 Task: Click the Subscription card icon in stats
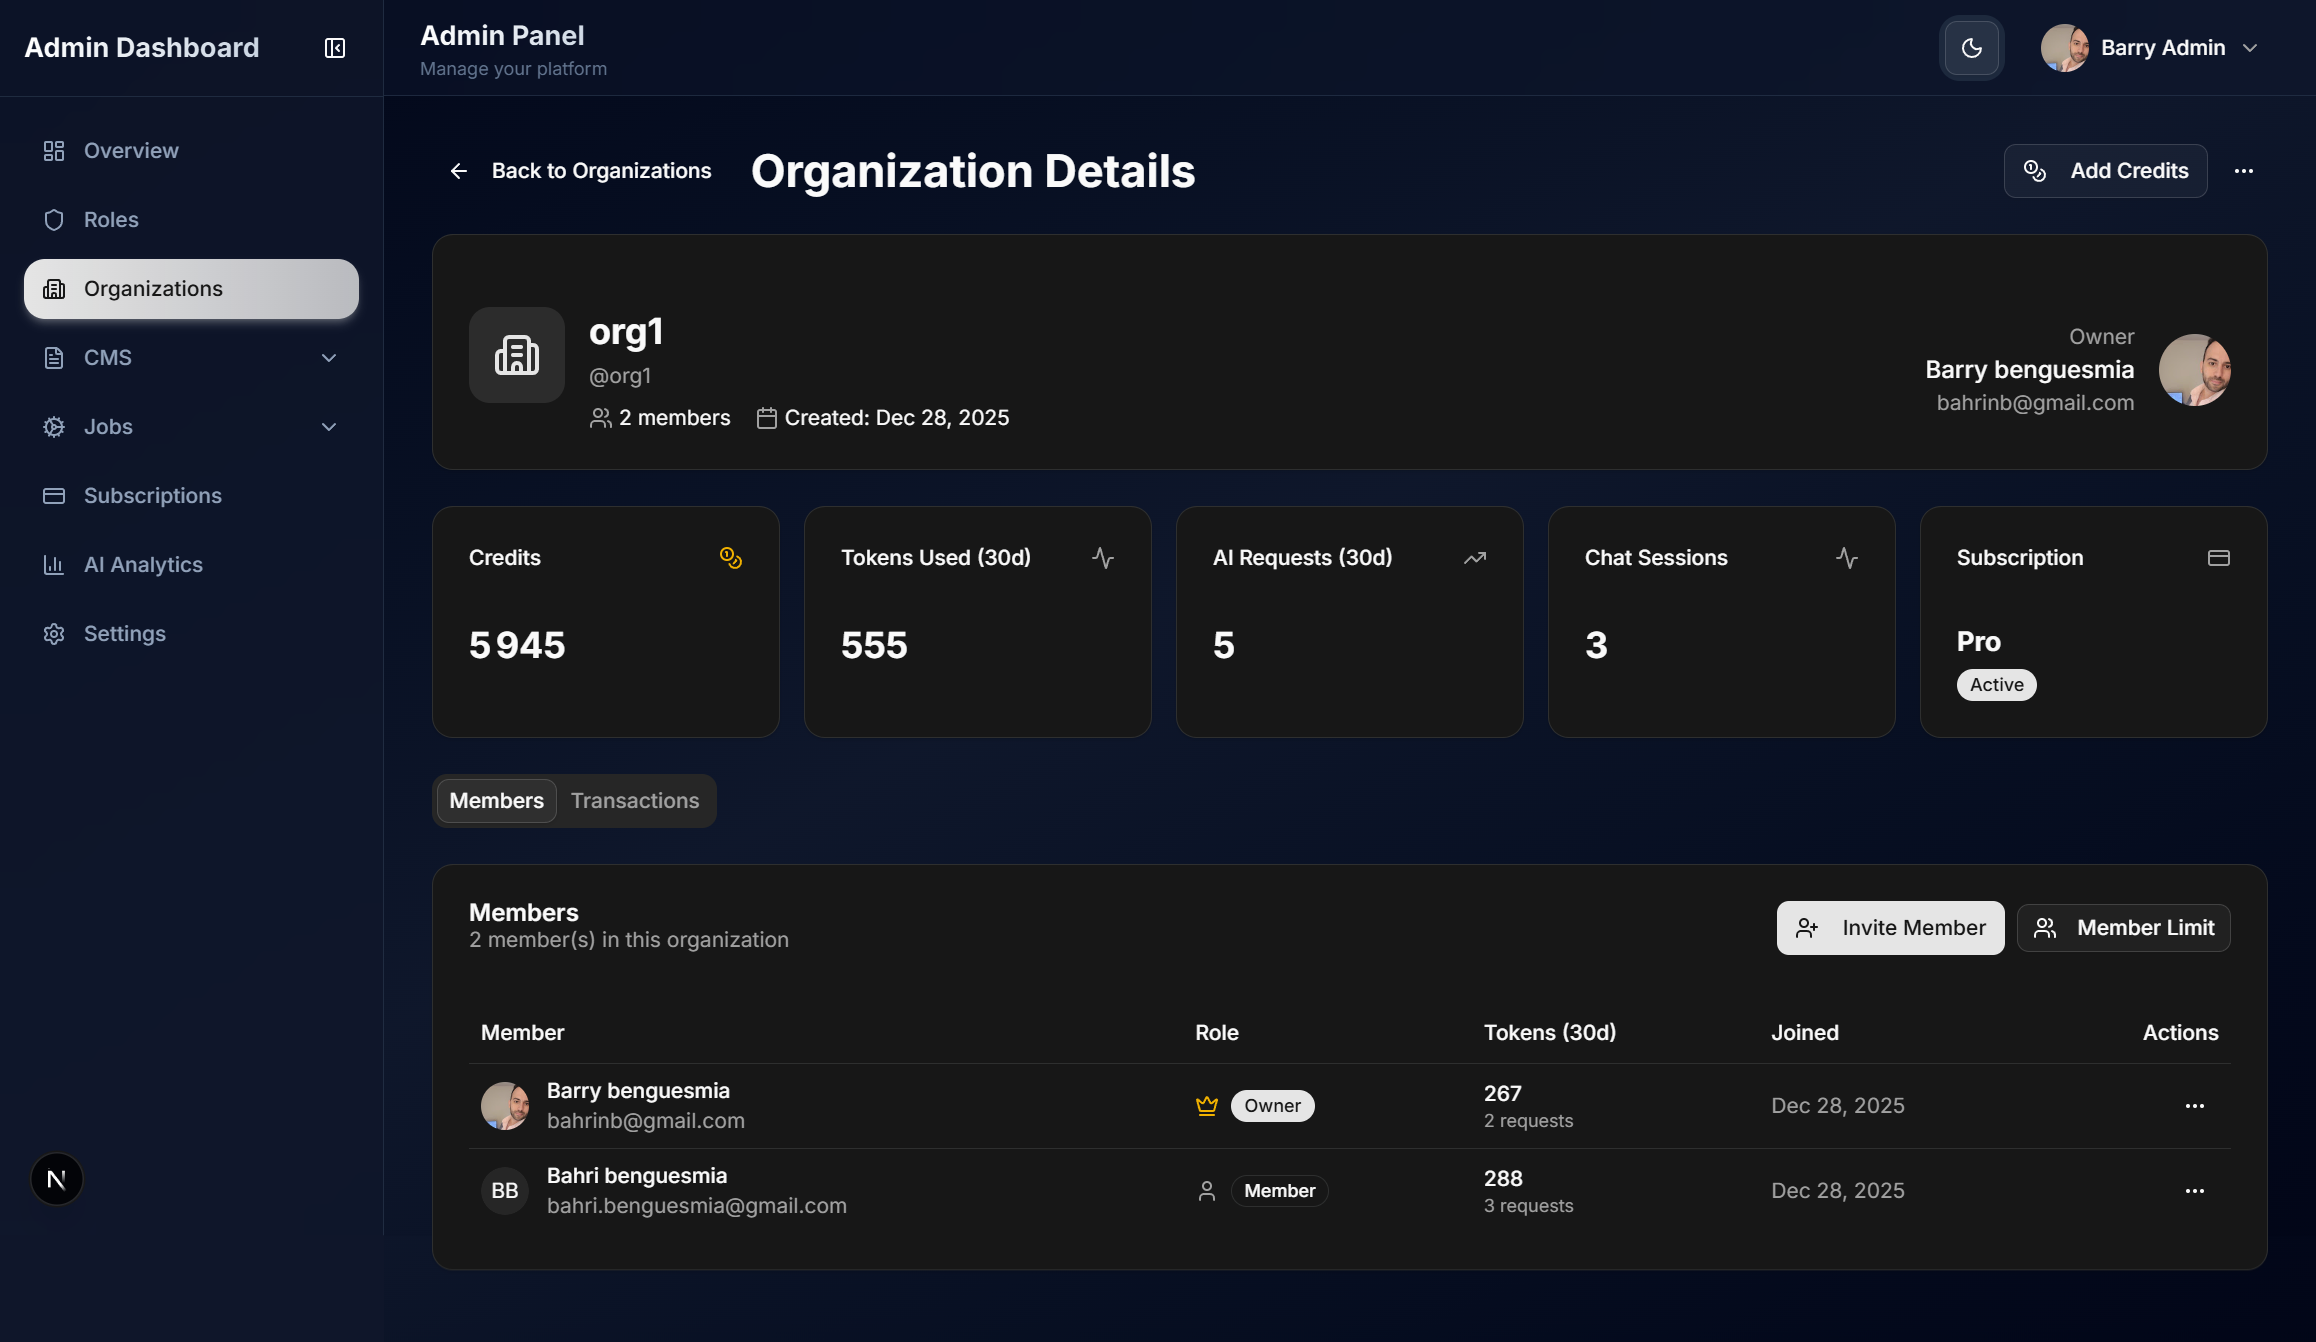[2219, 558]
